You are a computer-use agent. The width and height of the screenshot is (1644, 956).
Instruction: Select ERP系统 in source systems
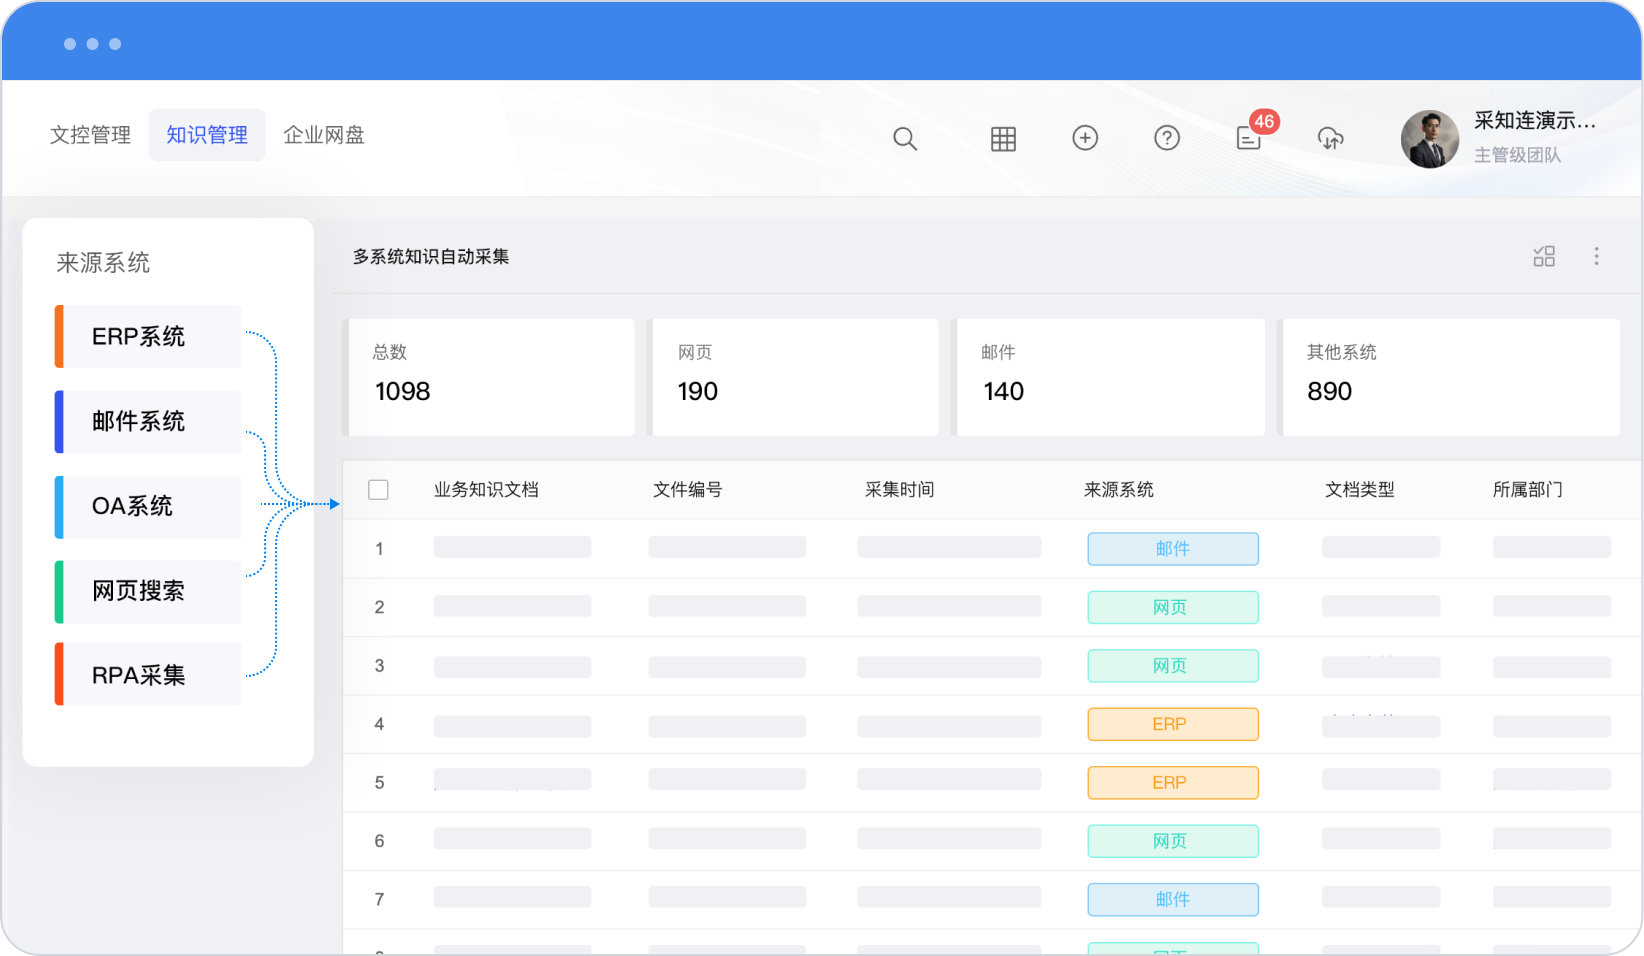(x=148, y=337)
